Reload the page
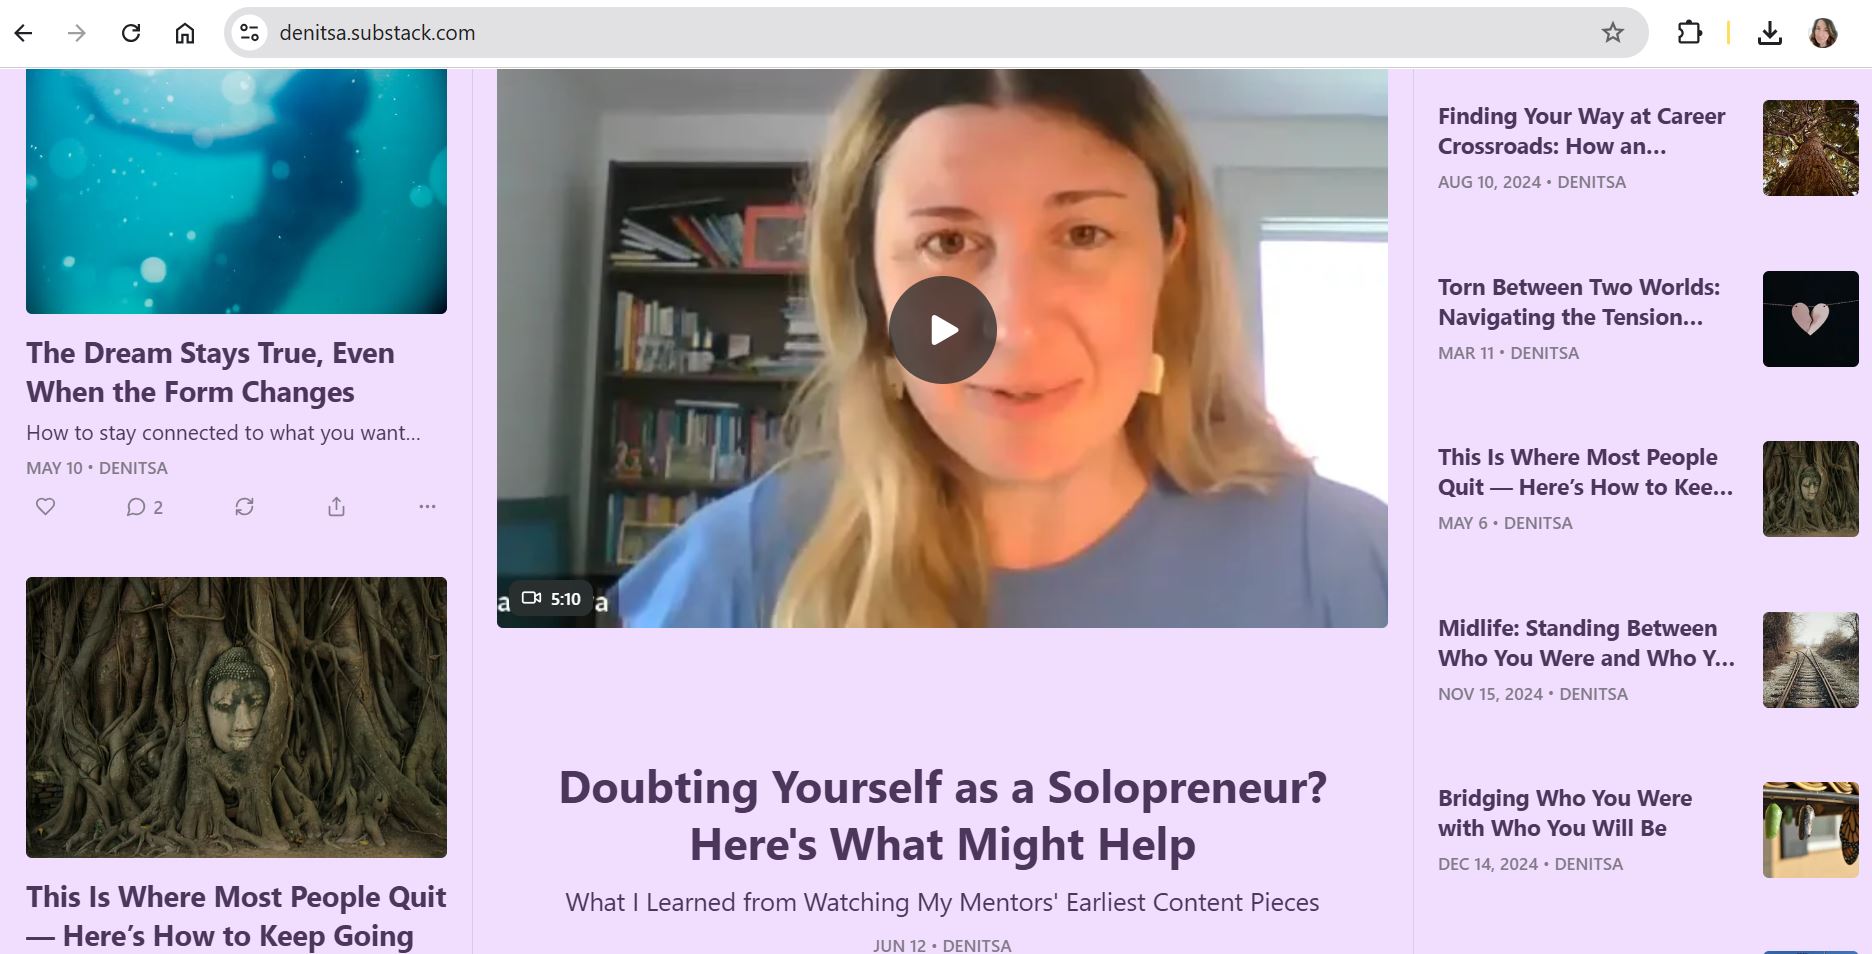Viewport: 1872px width, 954px height. click(x=131, y=33)
